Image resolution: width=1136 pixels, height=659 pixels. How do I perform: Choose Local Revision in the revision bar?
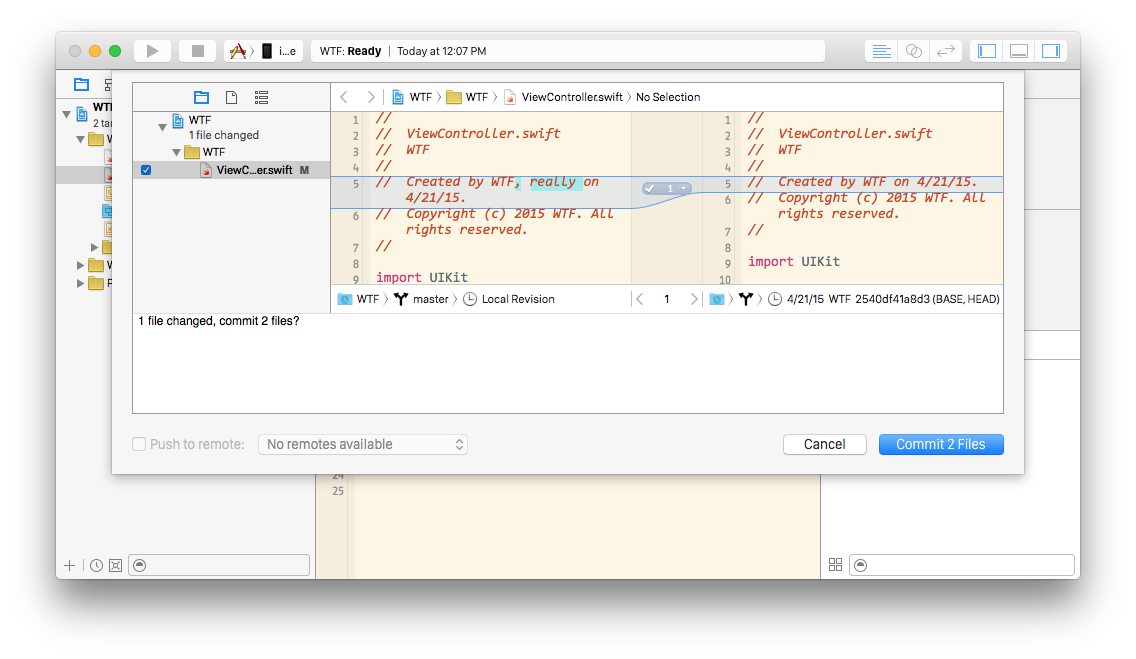(509, 299)
